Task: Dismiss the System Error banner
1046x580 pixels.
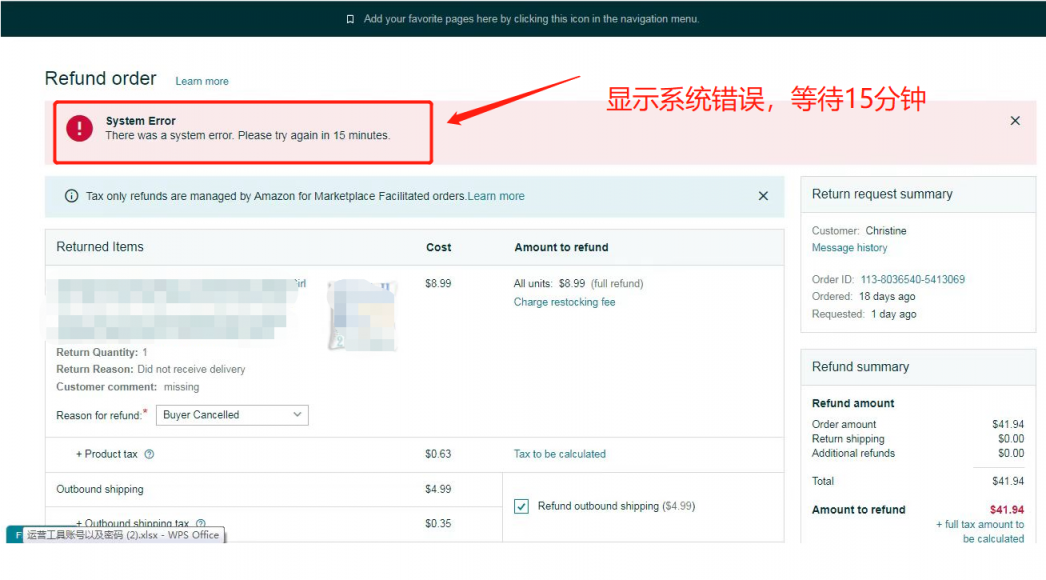Action: (1015, 121)
